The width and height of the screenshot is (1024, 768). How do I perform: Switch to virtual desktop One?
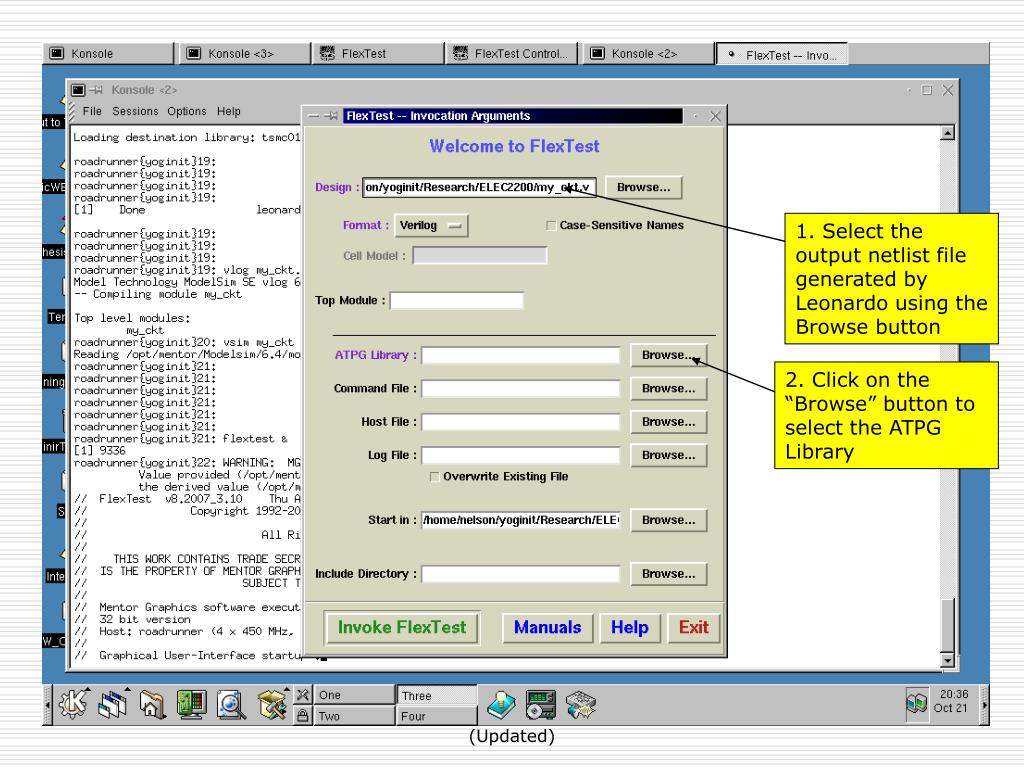pos(354,695)
